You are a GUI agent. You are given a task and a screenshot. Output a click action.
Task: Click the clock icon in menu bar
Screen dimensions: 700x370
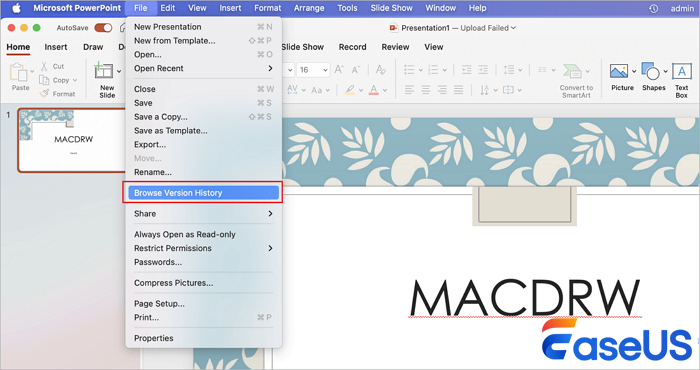[654, 8]
